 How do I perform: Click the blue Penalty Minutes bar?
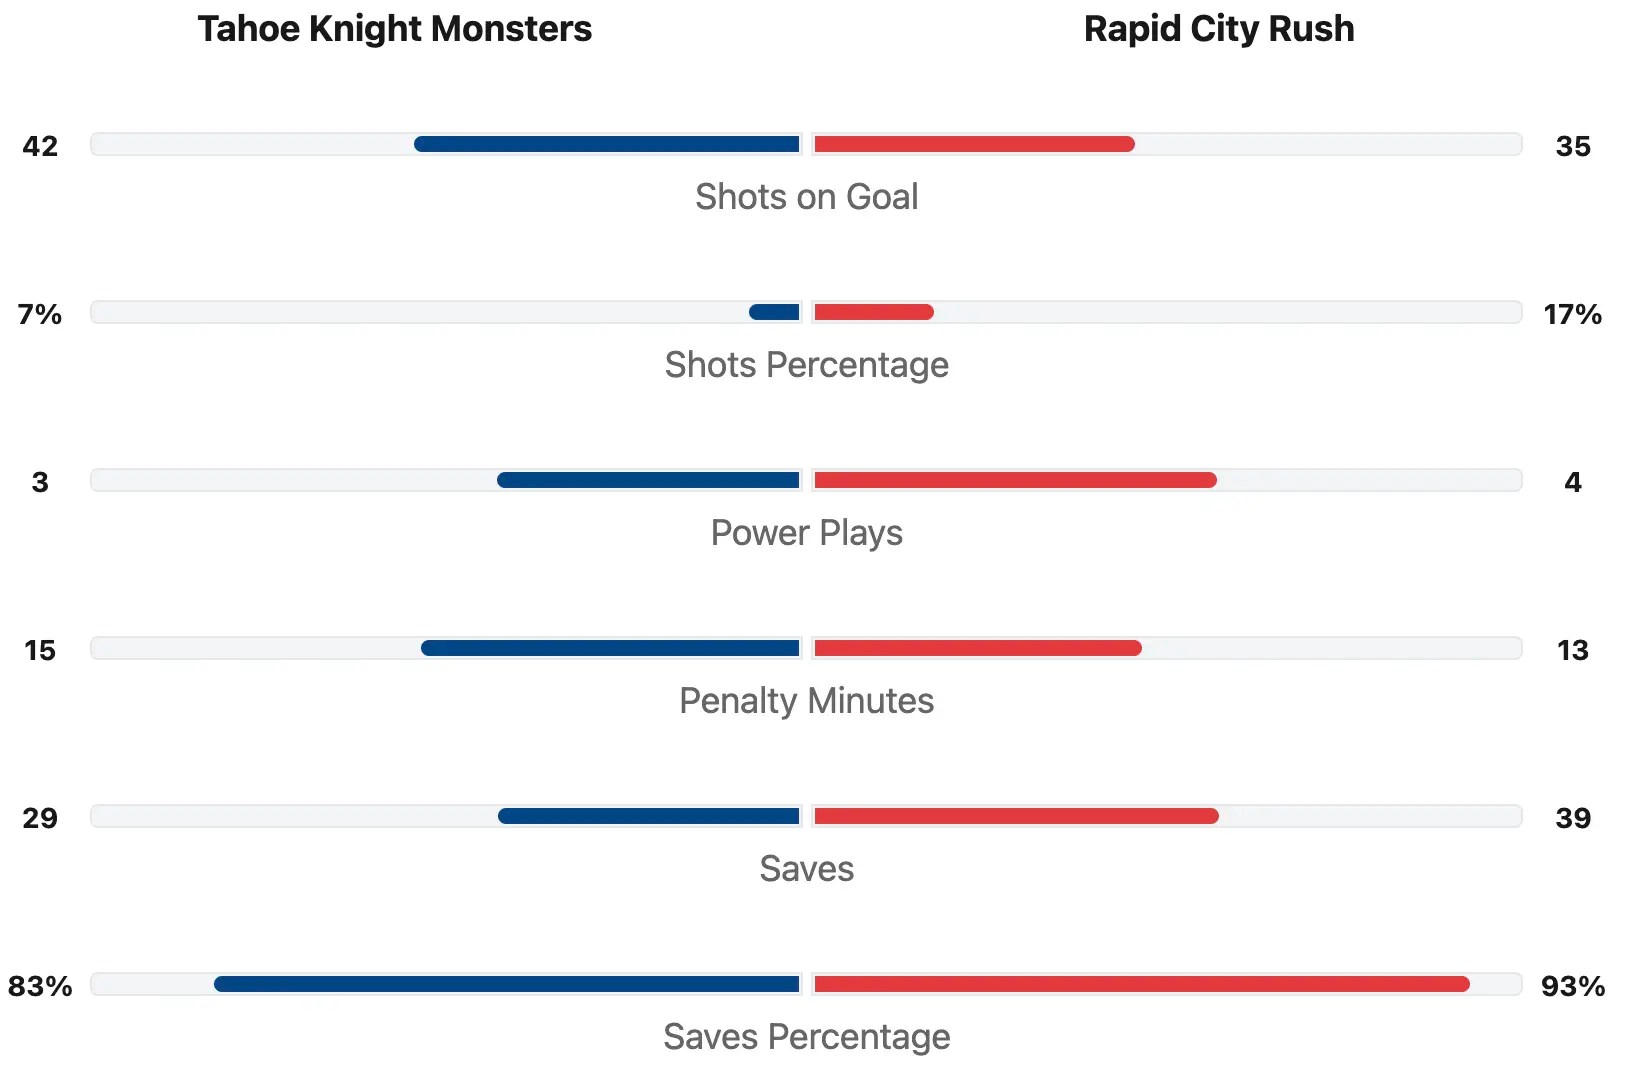tap(610, 648)
